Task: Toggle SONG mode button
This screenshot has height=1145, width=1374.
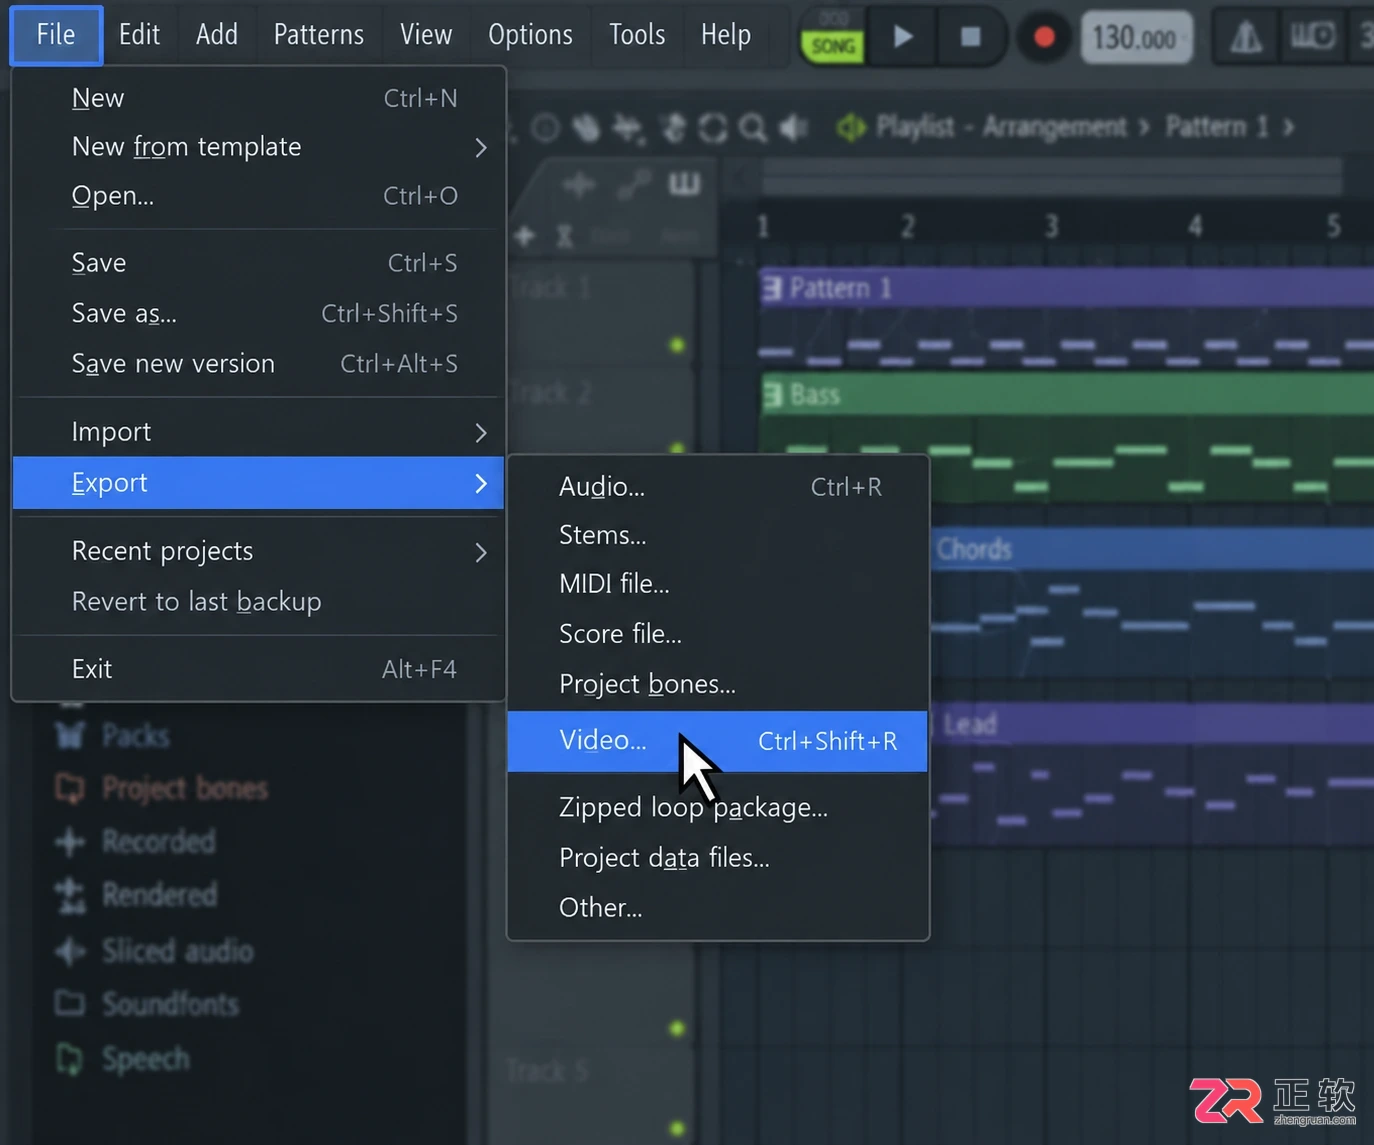Action: [833, 46]
